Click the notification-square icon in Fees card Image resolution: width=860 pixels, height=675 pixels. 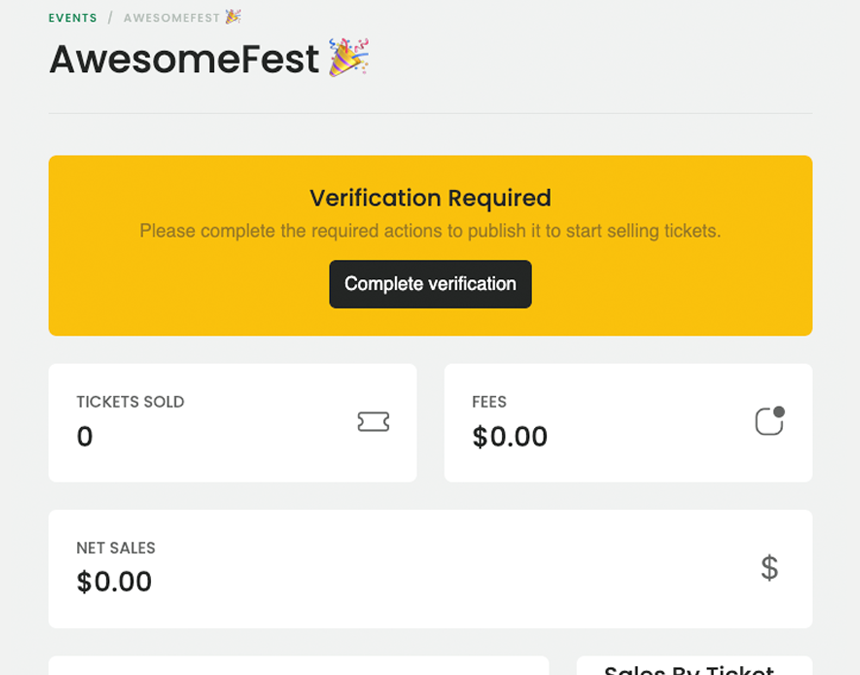[770, 421]
